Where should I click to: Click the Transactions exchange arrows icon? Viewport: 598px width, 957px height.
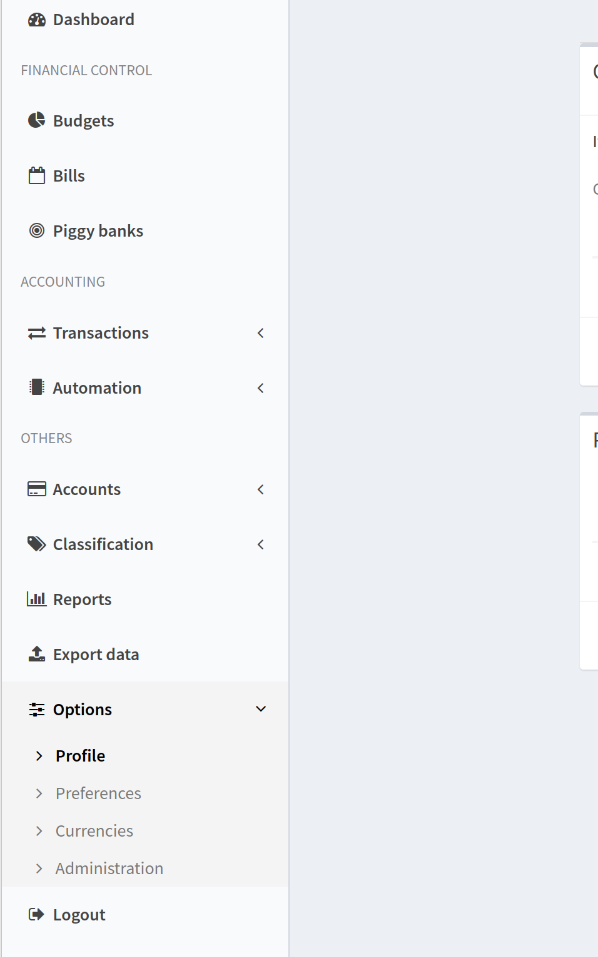click(x=37, y=333)
